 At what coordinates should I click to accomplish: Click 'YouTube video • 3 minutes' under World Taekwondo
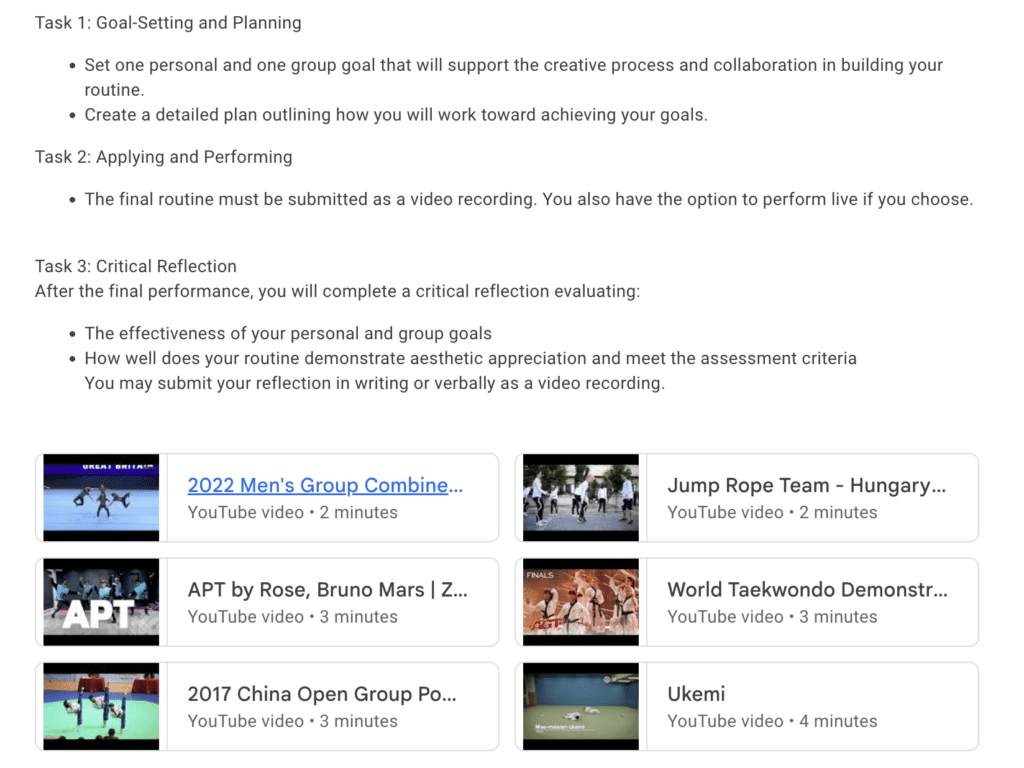773,616
